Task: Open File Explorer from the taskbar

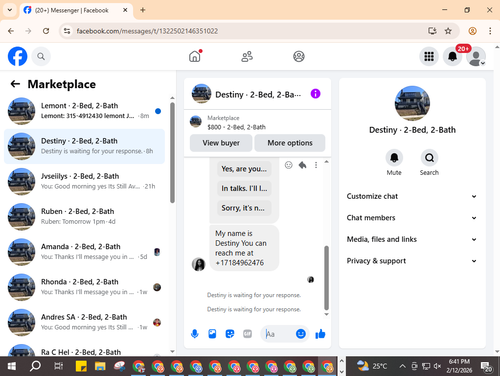Action: click(x=100, y=366)
